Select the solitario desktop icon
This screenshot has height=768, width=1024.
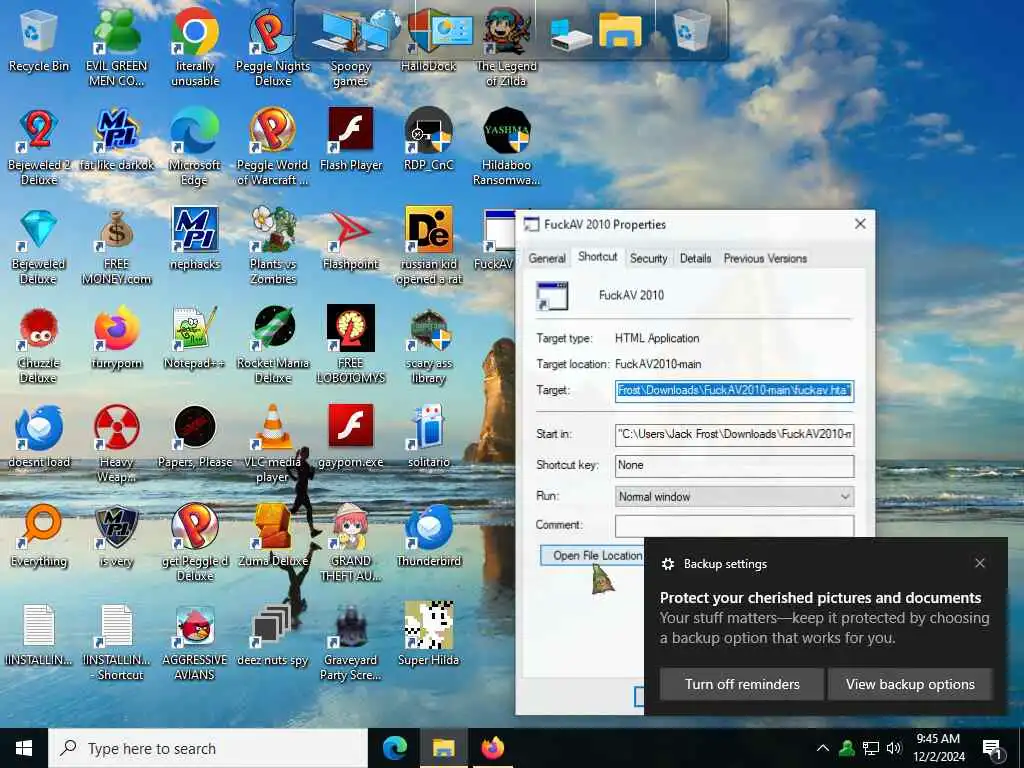[428, 437]
